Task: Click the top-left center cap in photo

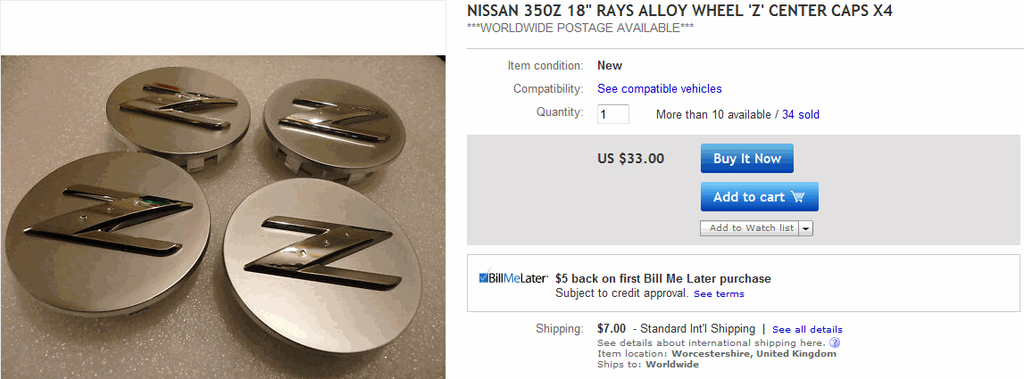Action: [x=178, y=114]
